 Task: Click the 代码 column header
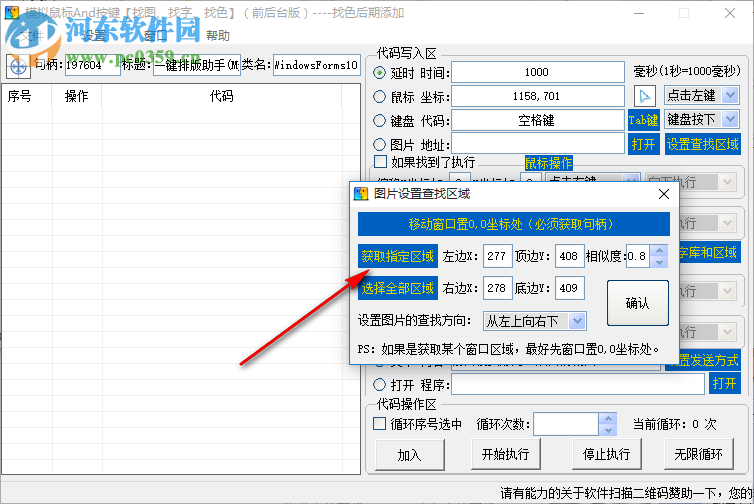[x=221, y=96]
